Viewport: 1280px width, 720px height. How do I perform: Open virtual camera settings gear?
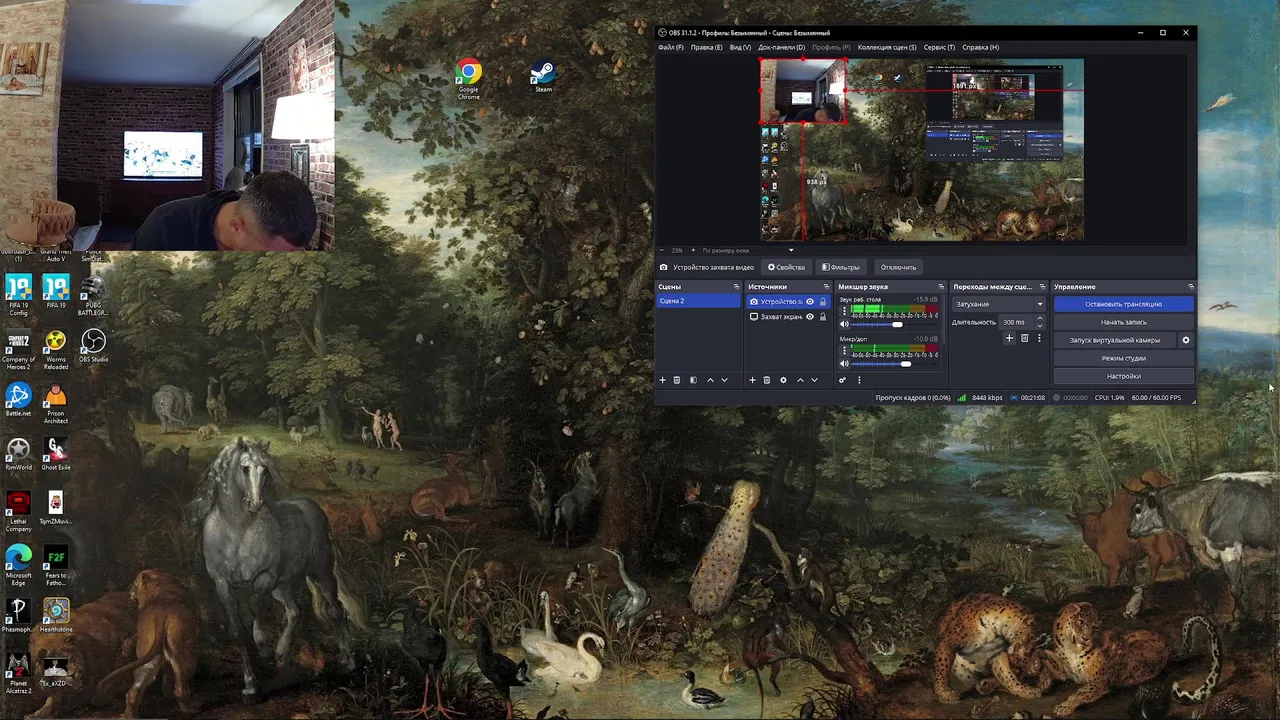click(1186, 340)
